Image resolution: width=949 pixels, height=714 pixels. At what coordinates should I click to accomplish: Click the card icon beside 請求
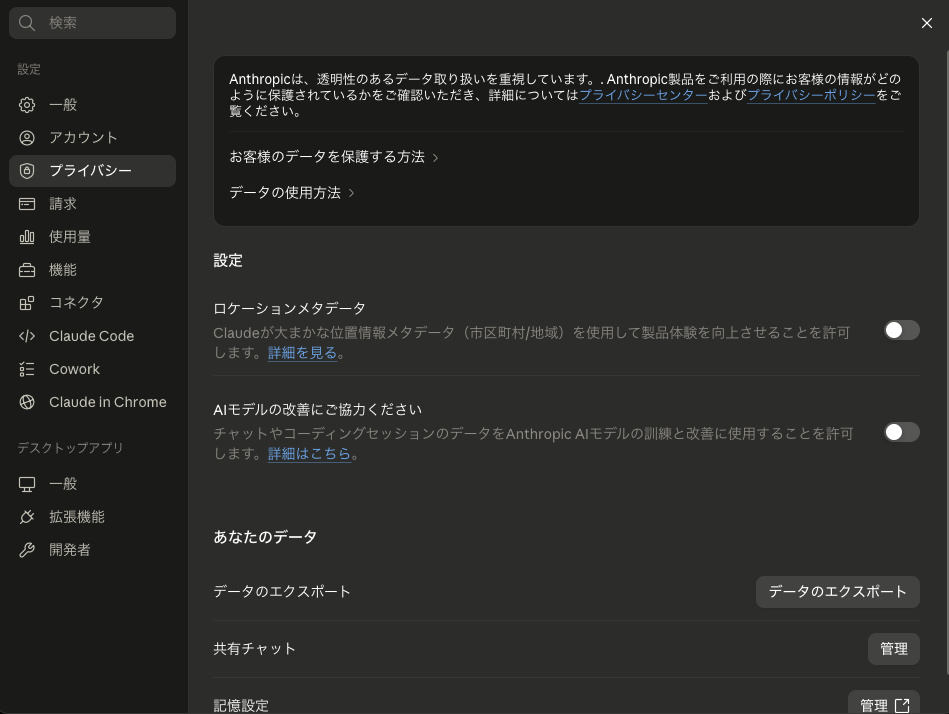tap(27, 204)
